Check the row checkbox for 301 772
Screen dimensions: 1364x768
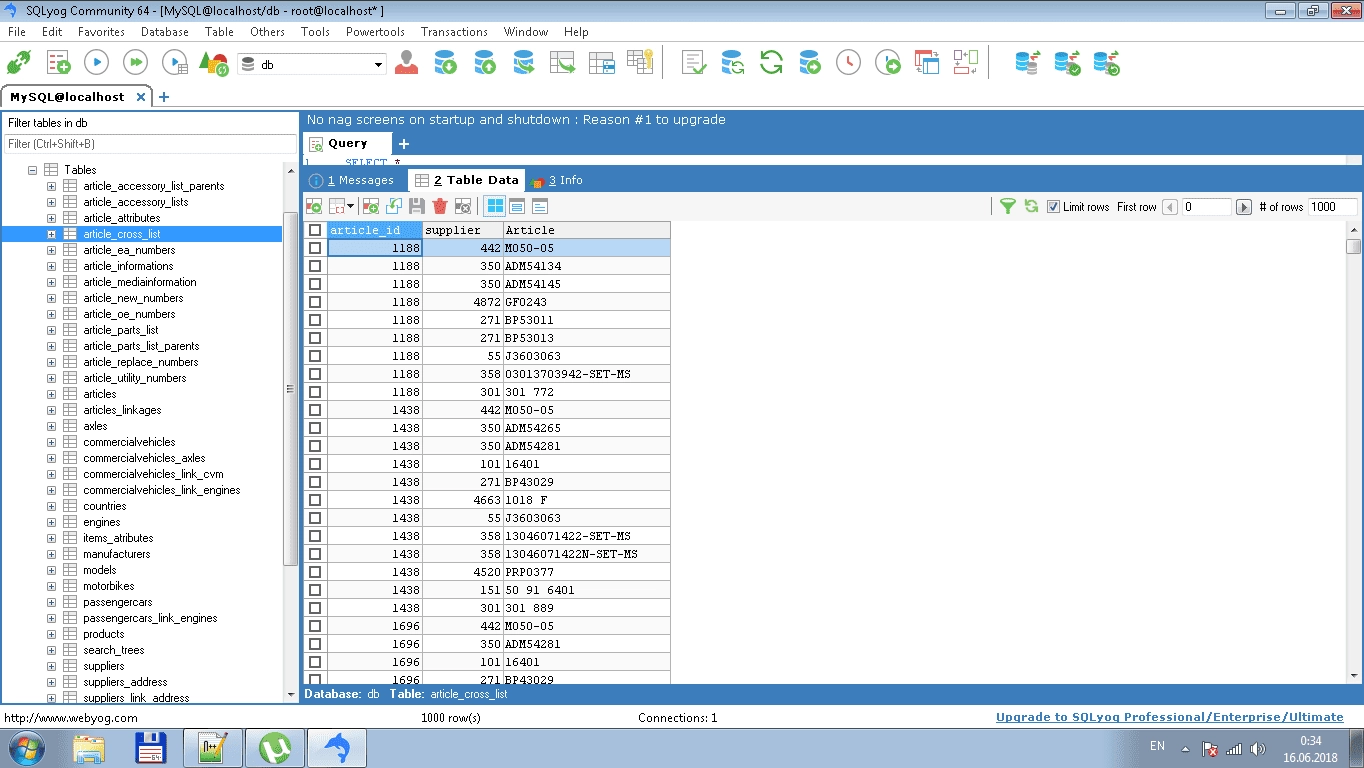pyautogui.click(x=315, y=392)
